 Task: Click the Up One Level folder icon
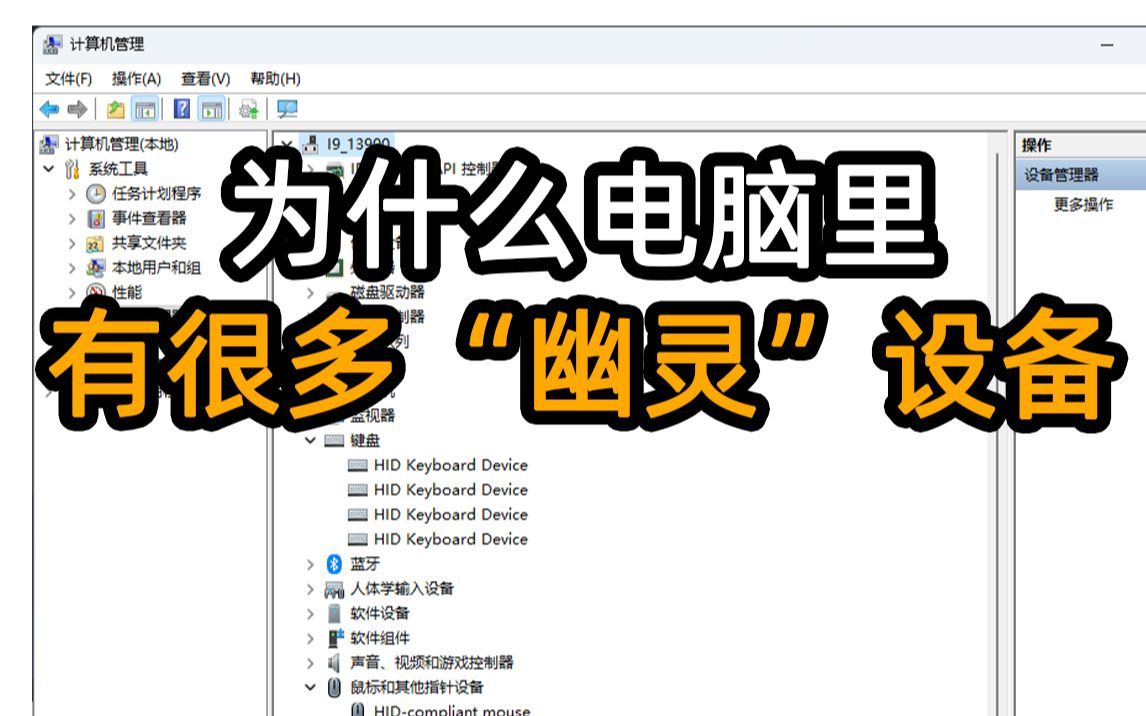click(x=116, y=109)
